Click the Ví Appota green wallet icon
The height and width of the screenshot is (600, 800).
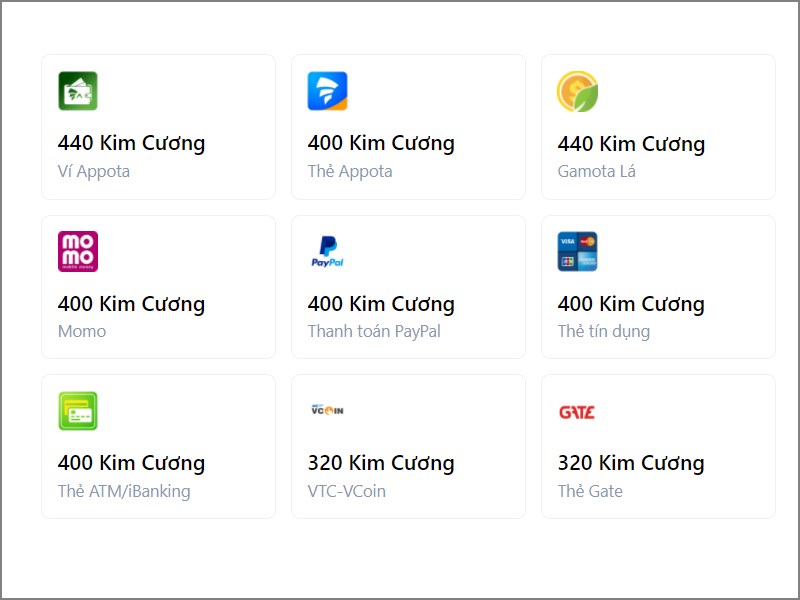[78, 91]
